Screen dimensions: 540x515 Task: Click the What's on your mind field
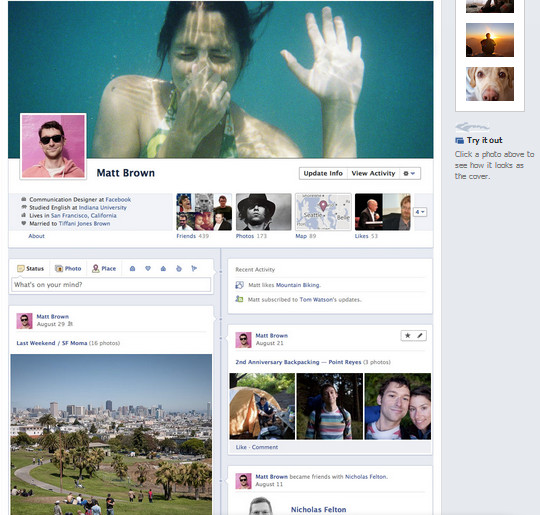(x=111, y=285)
